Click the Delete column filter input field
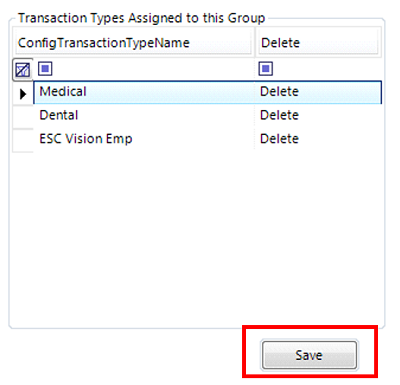The image size is (400, 385). click(327, 69)
